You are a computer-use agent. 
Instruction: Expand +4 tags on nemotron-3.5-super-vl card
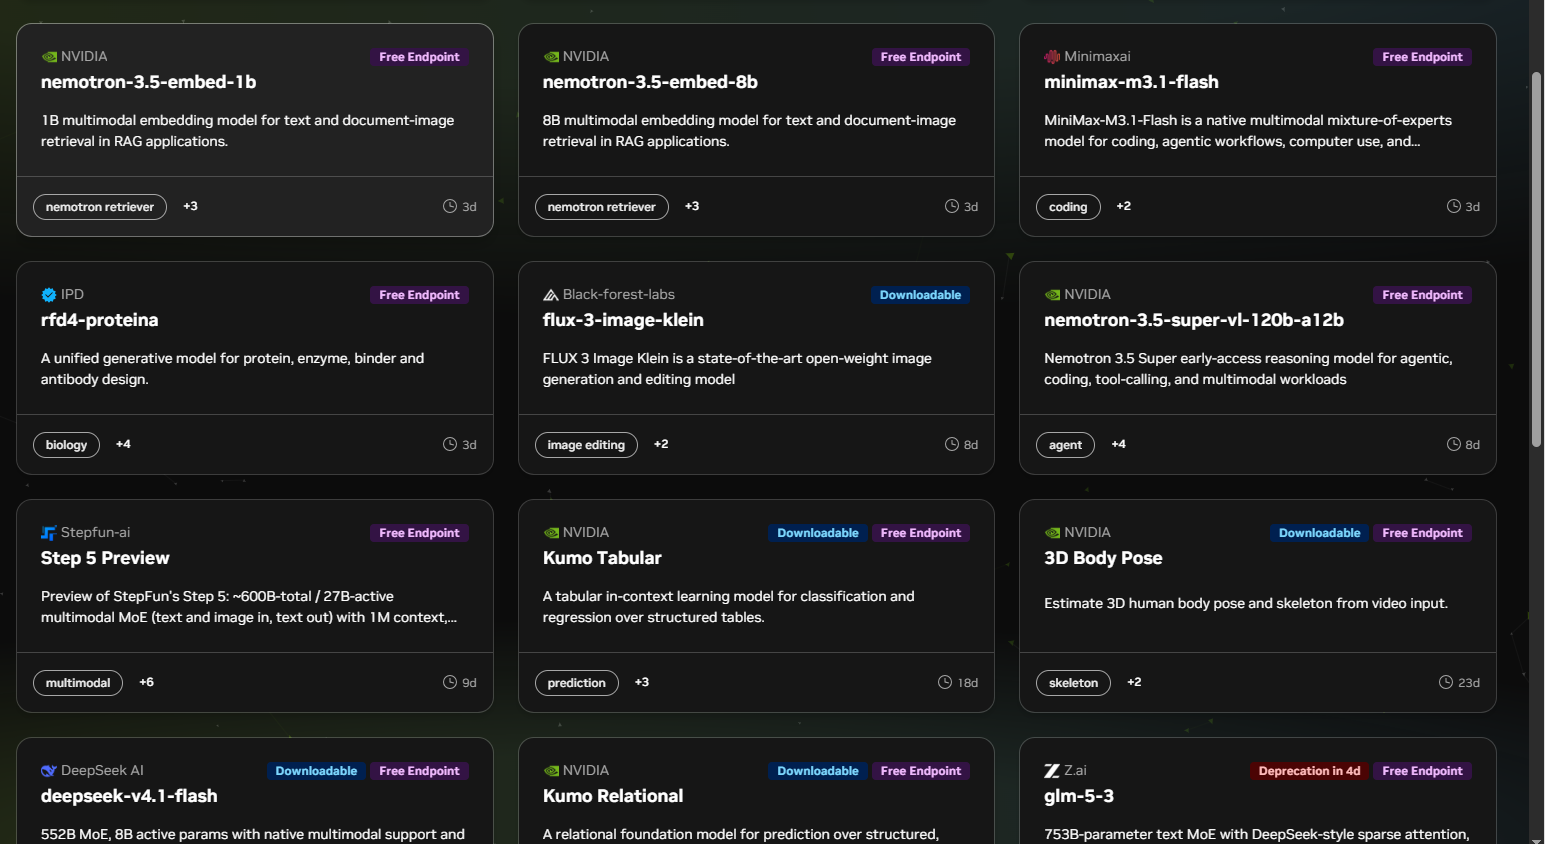[1119, 444]
